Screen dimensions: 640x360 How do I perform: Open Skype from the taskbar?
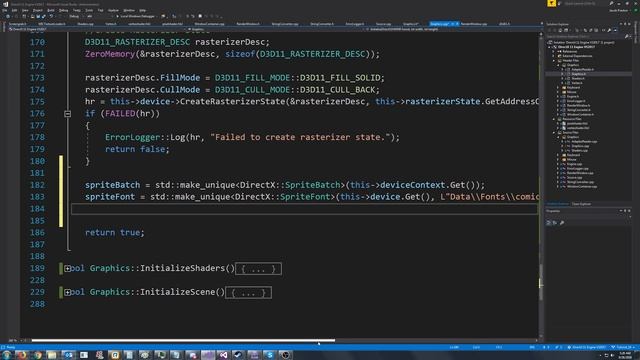[270, 355]
